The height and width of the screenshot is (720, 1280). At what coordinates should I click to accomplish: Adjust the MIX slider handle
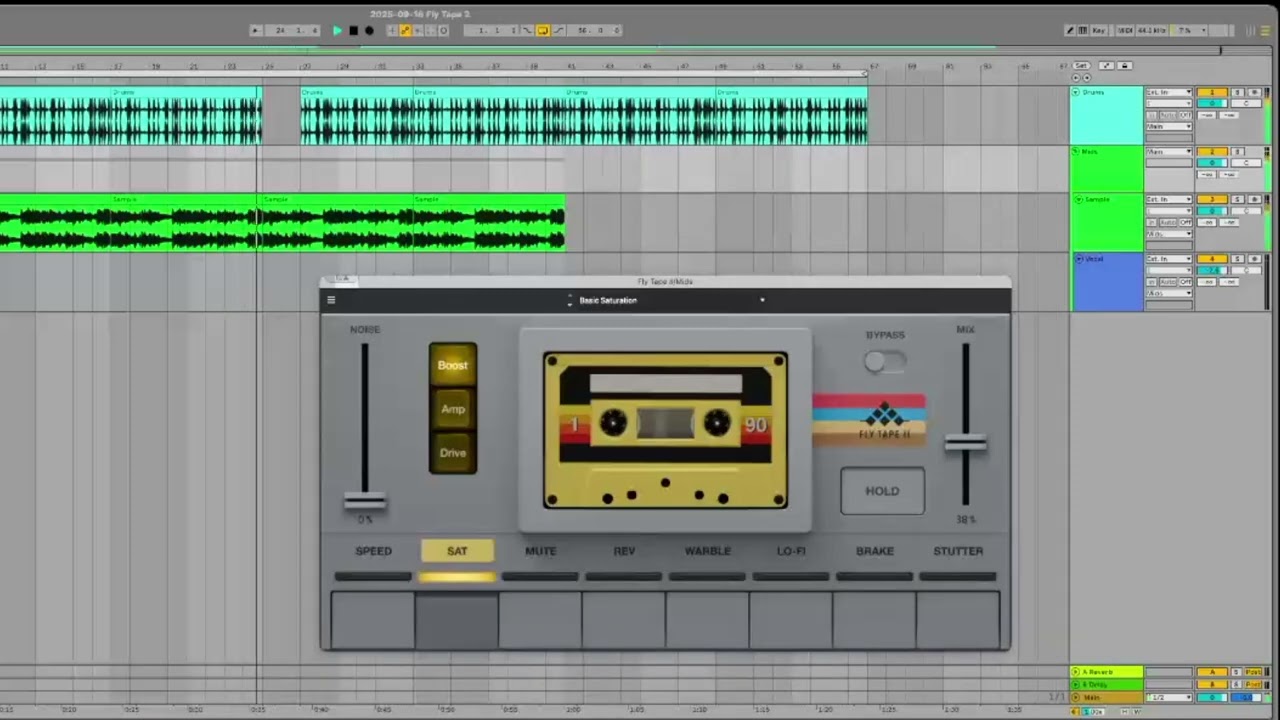coord(966,444)
